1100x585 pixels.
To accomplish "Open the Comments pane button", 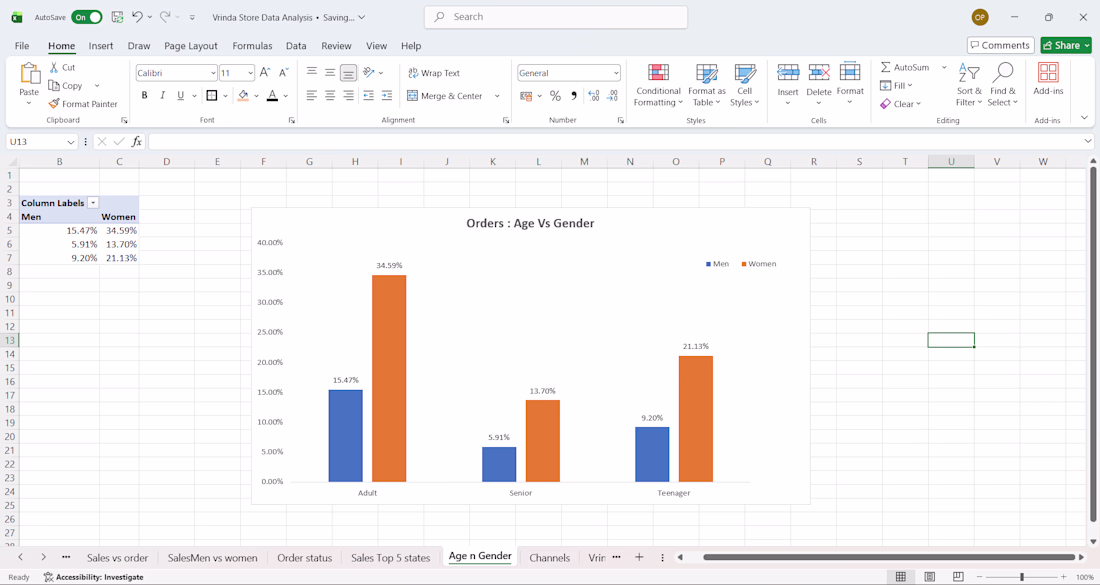I will click(1000, 45).
